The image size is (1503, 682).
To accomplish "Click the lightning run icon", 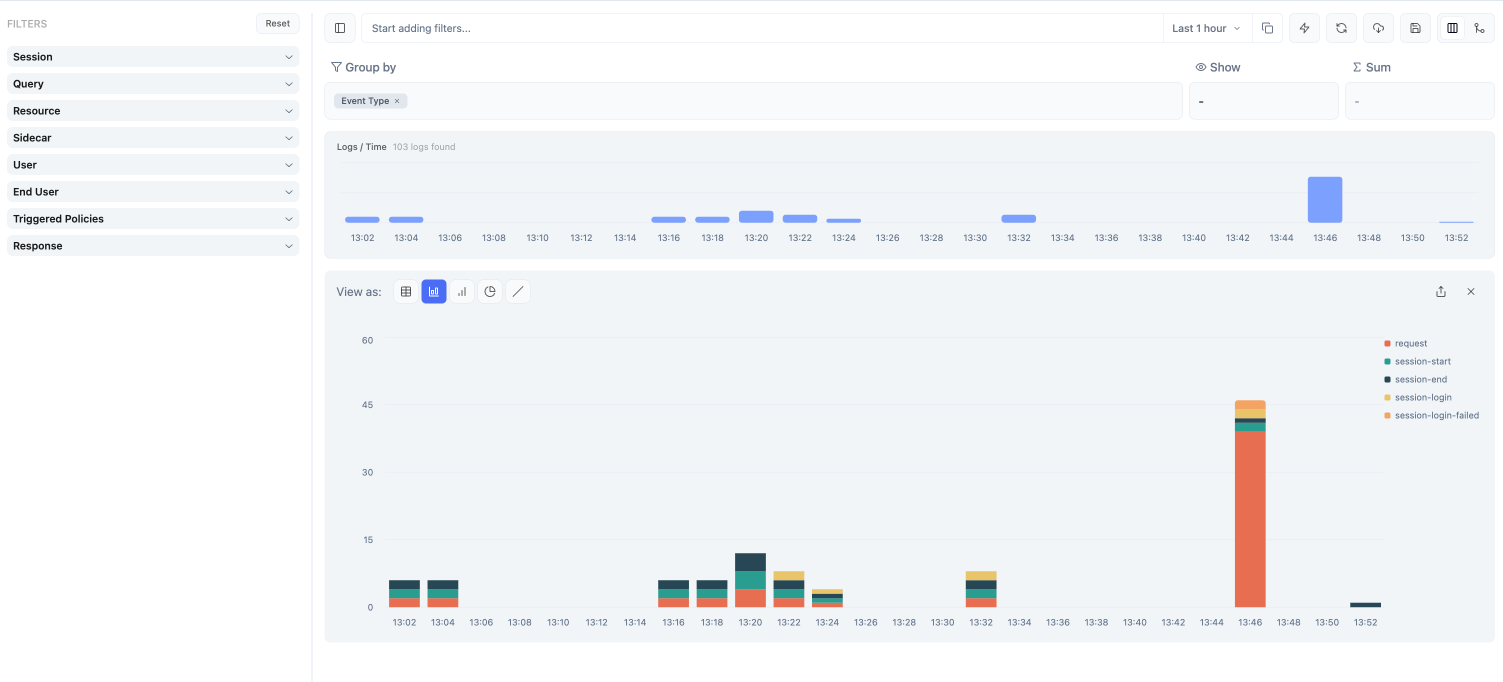I will [1304, 27].
